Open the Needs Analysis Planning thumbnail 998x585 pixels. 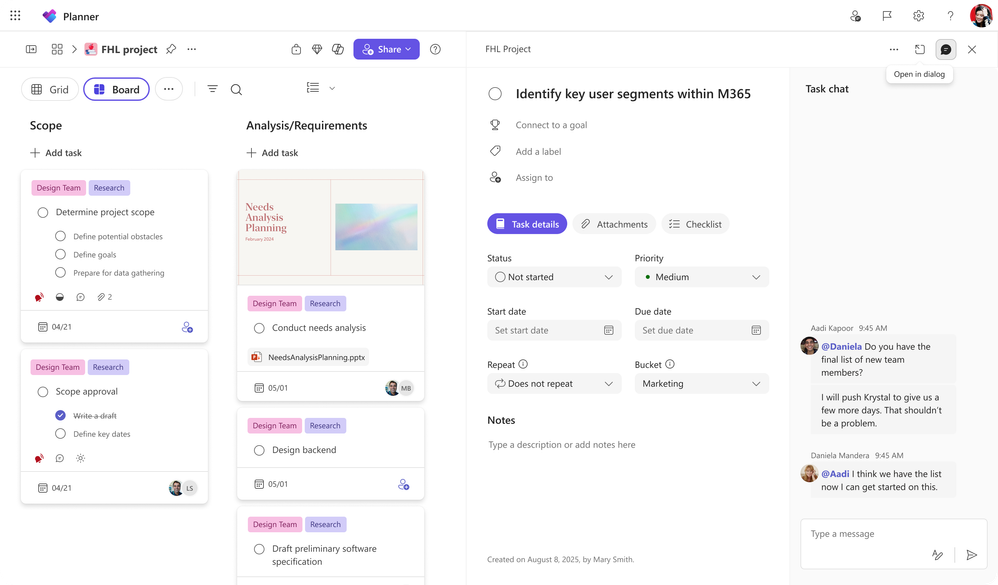tap(331, 228)
